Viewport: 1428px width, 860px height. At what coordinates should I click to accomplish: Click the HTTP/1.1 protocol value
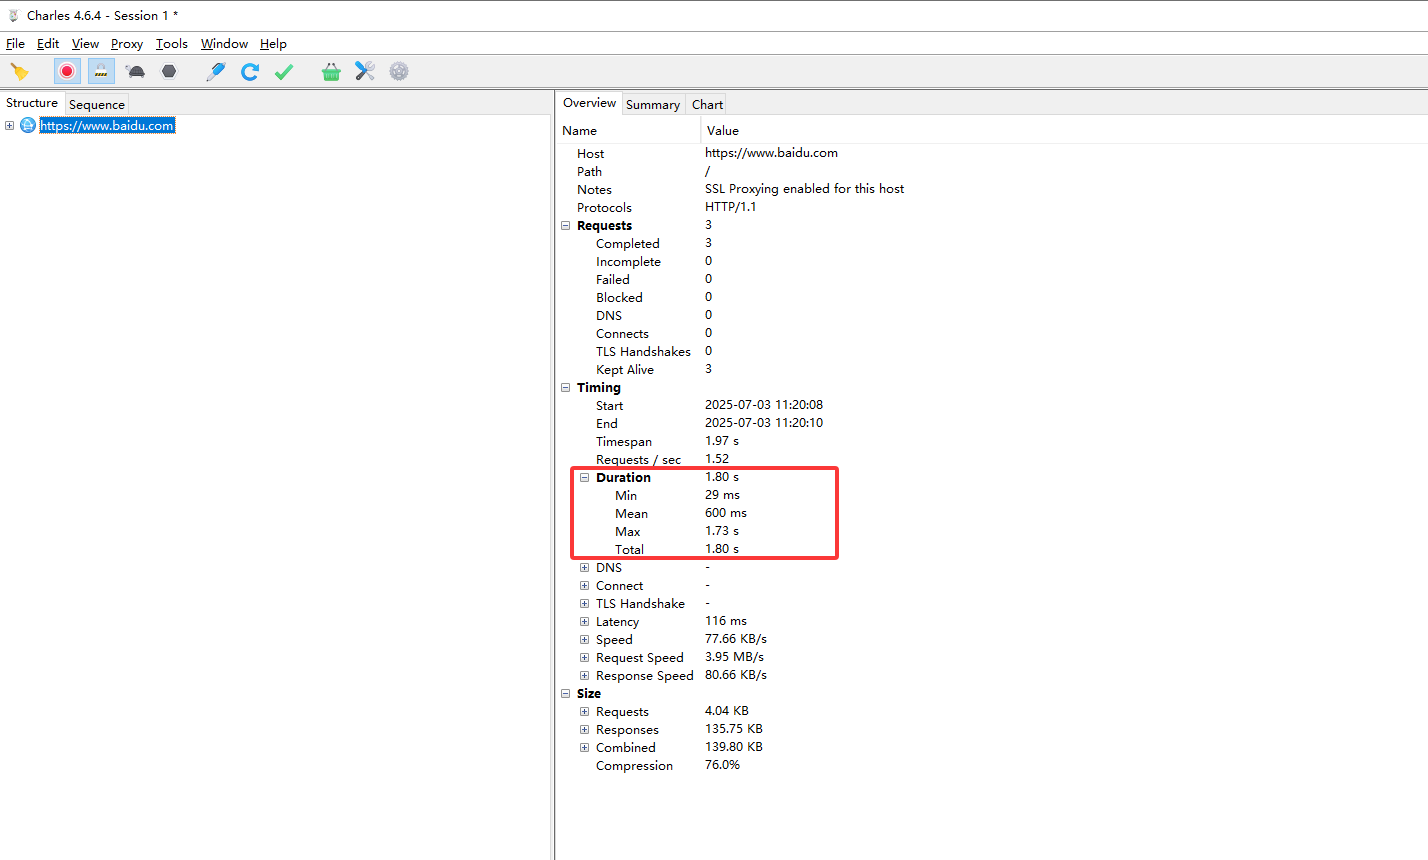(x=730, y=207)
